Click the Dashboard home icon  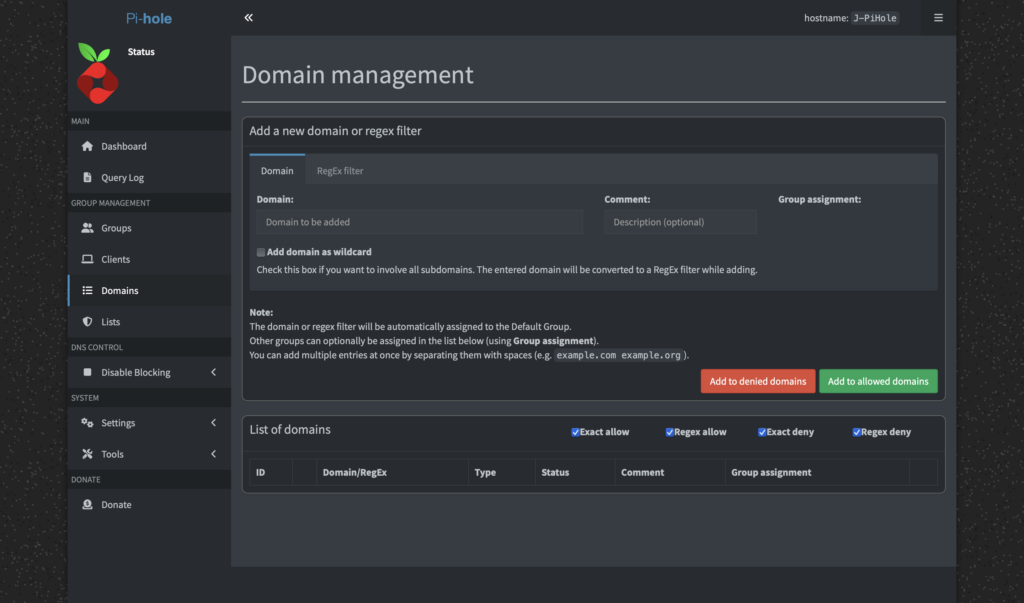coord(87,147)
